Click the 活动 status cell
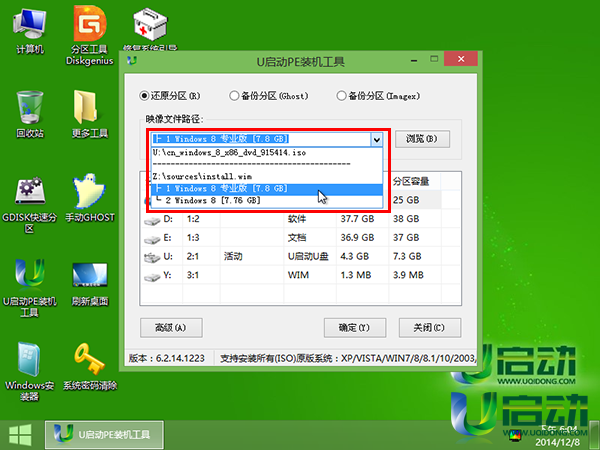Image resolution: width=600 pixels, height=450 pixels. click(x=251, y=256)
